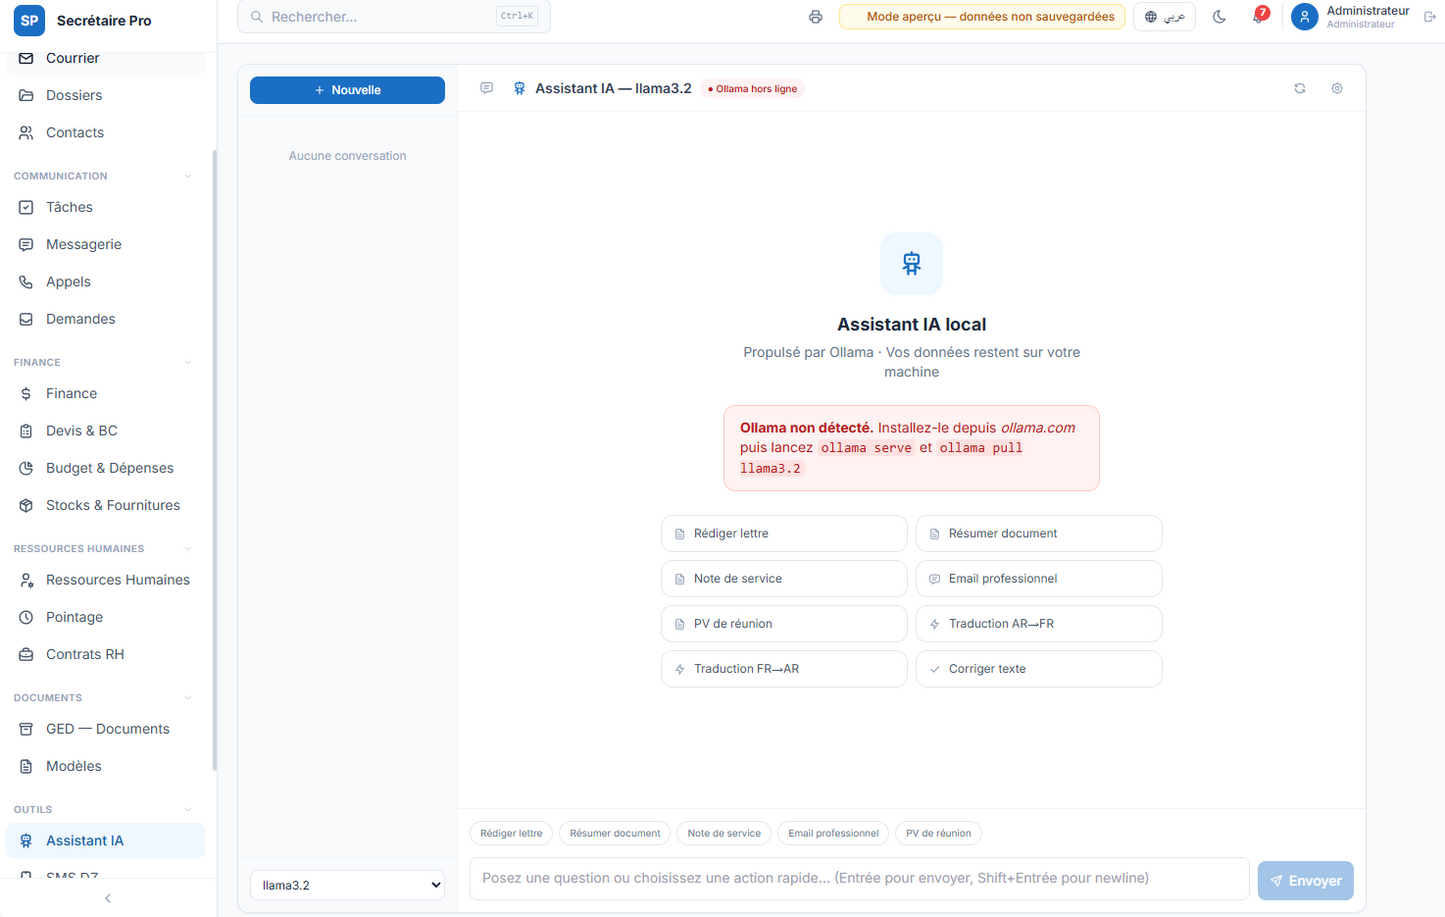The image size is (1445, 917).
Task: Click the refresh icon in assistant header
Action: click(x=1300, y=88)
